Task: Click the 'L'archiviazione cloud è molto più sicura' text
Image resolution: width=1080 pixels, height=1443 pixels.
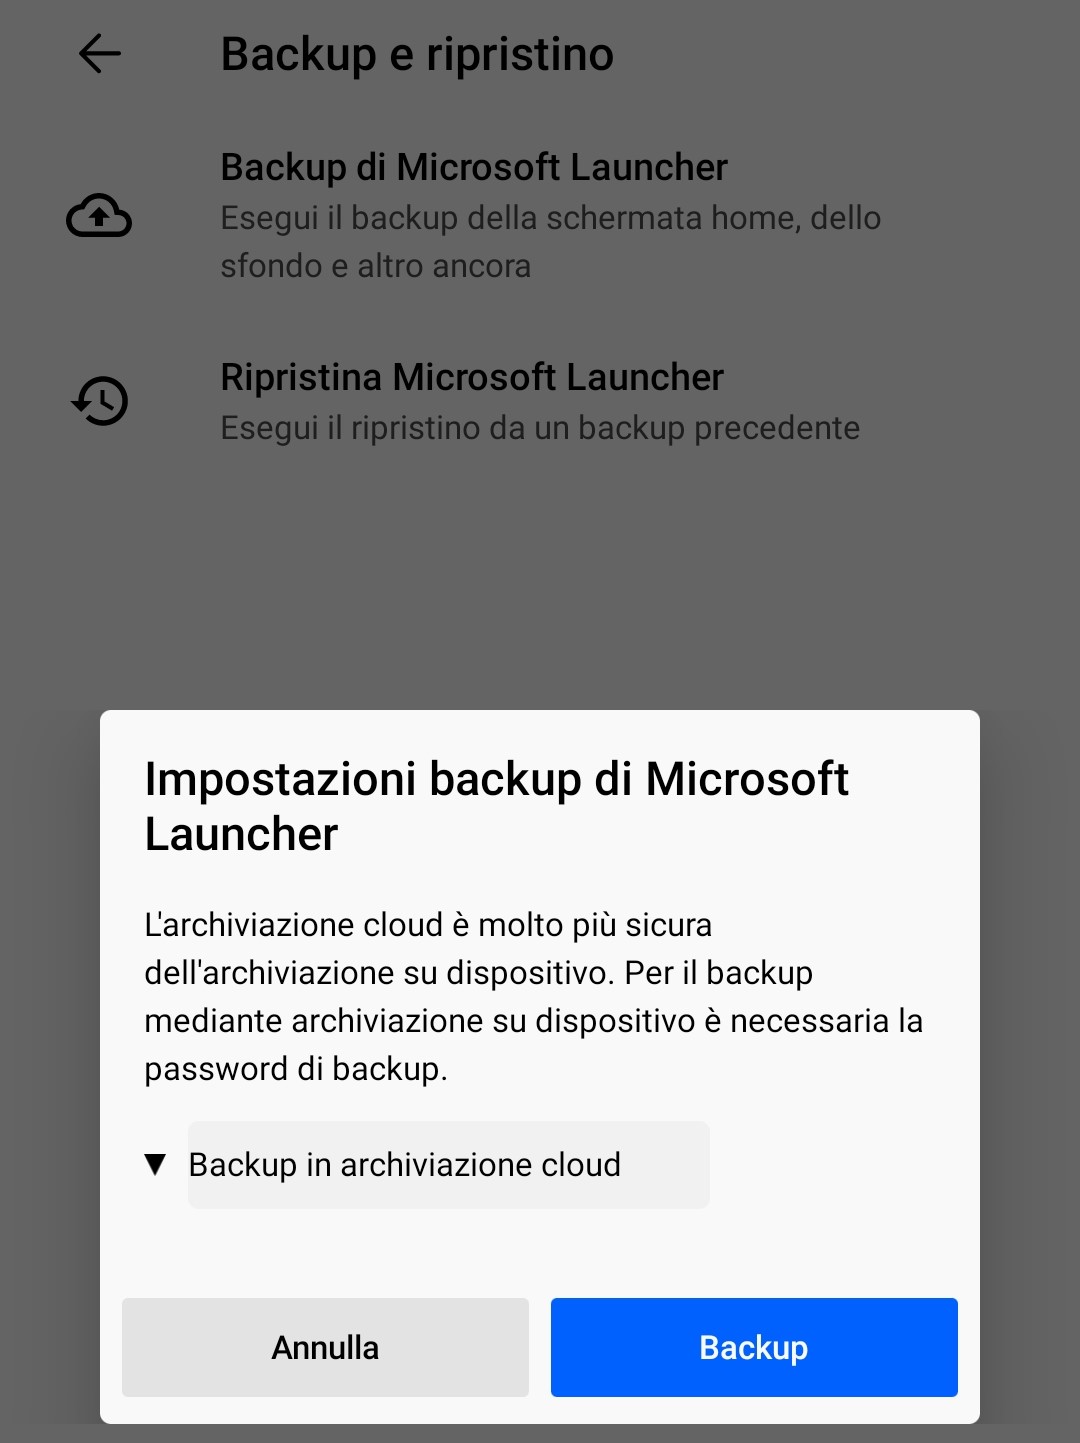Action: [428, 925]
